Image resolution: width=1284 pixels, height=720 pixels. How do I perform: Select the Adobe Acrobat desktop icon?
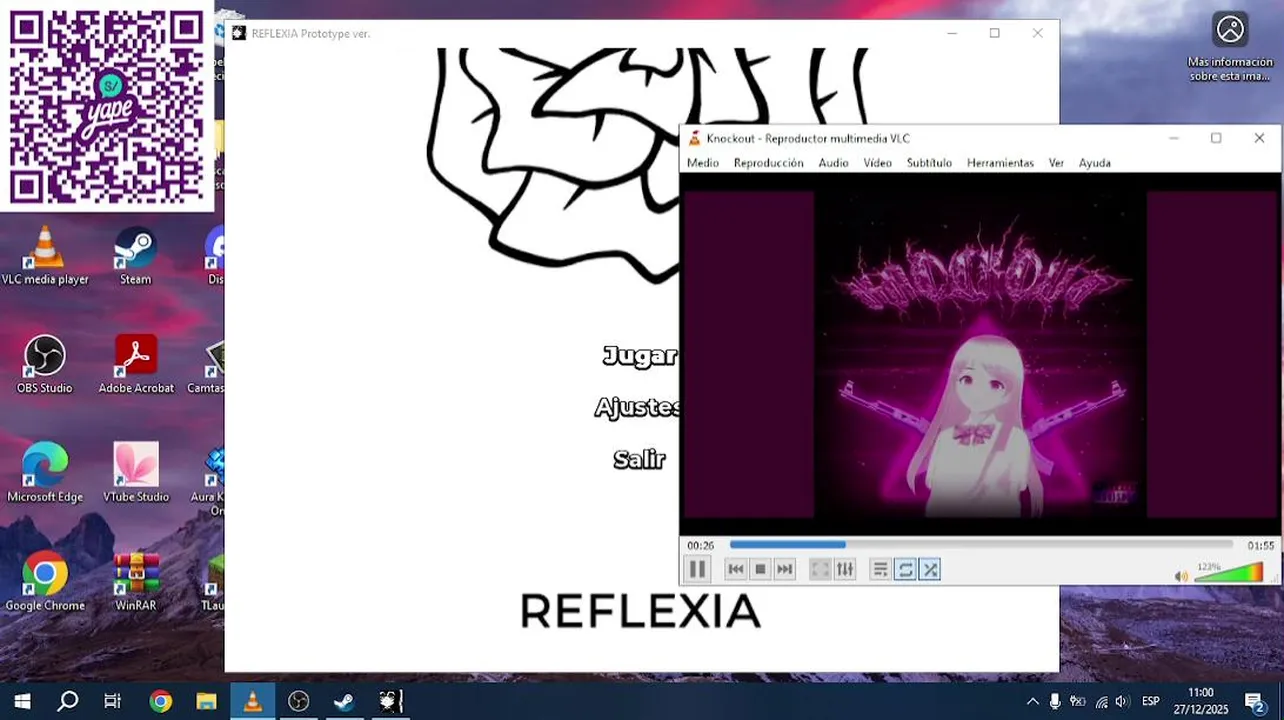coord(136,365)
